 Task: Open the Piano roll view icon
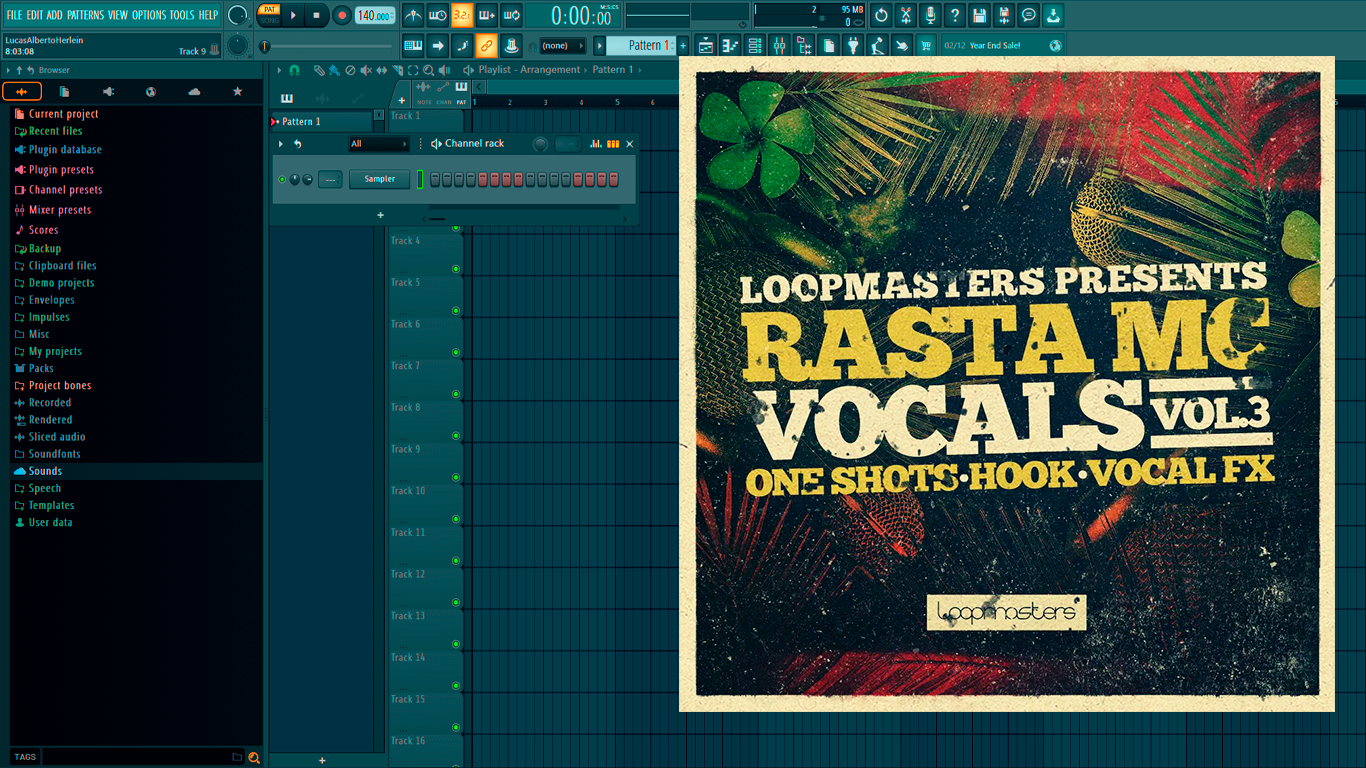[x=730, y=45]
